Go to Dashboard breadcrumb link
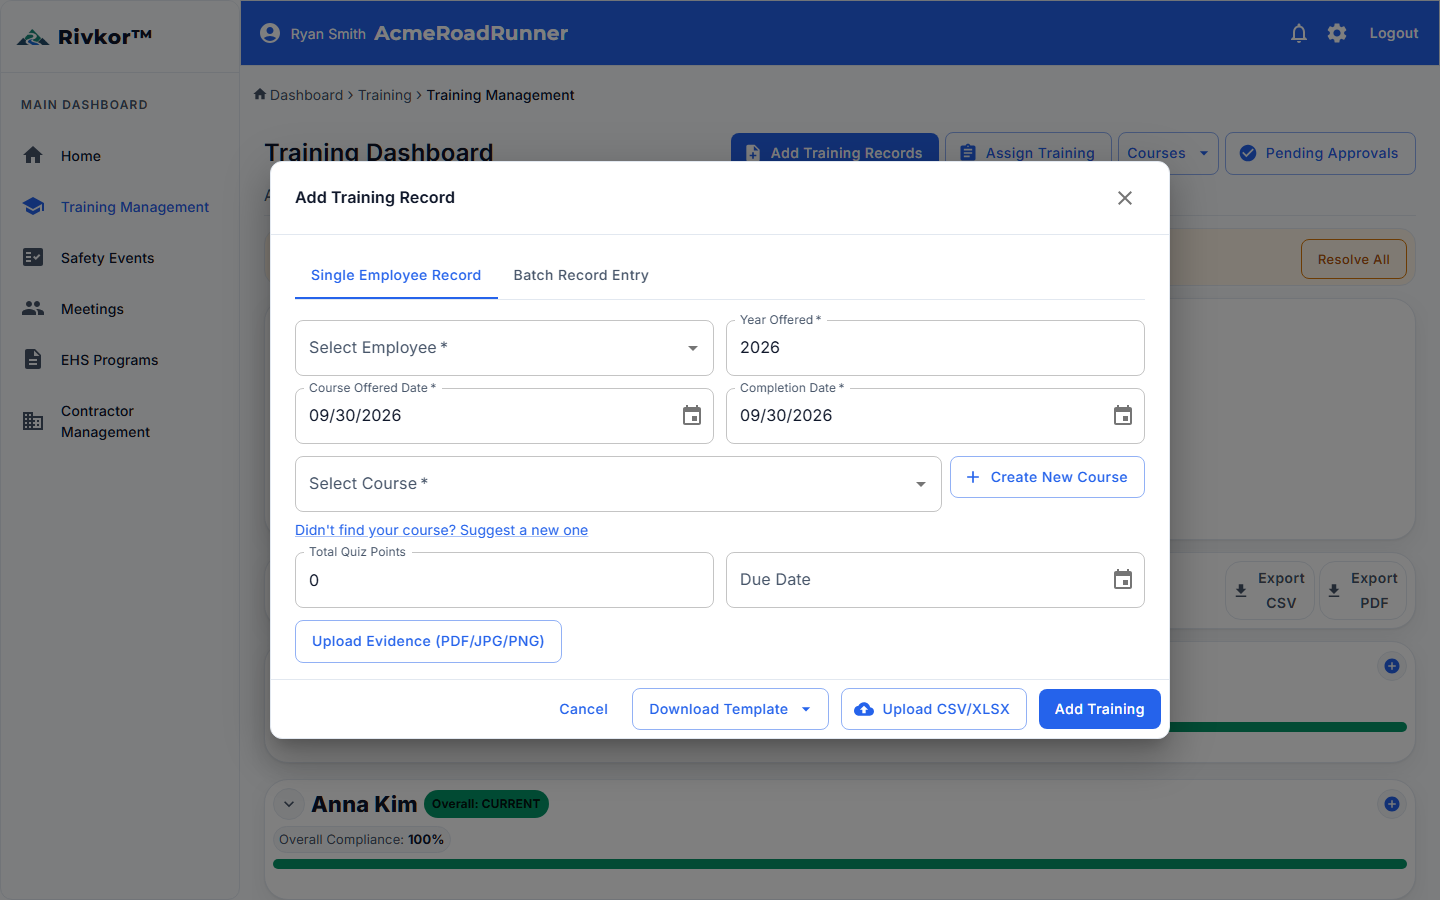The width and height of the screenshot is (1440, 900). click(306, 95)
